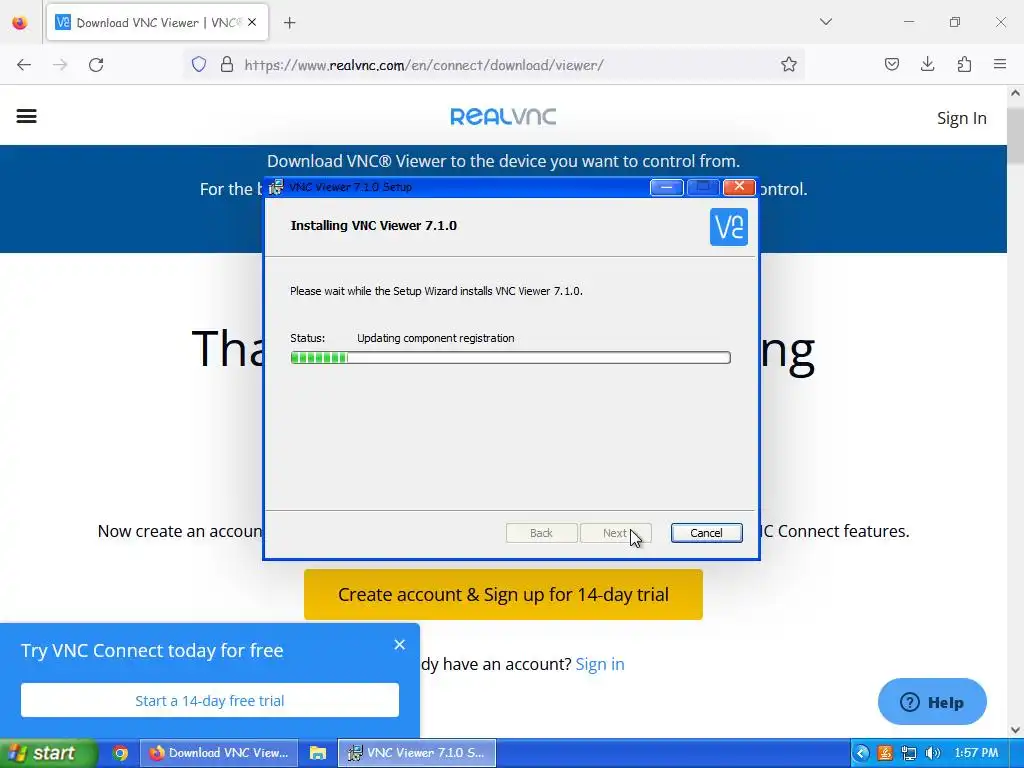Close the VNC Viewer Setup dialog
Screen dimensions: 1024x768
click(x=739, y=187)
